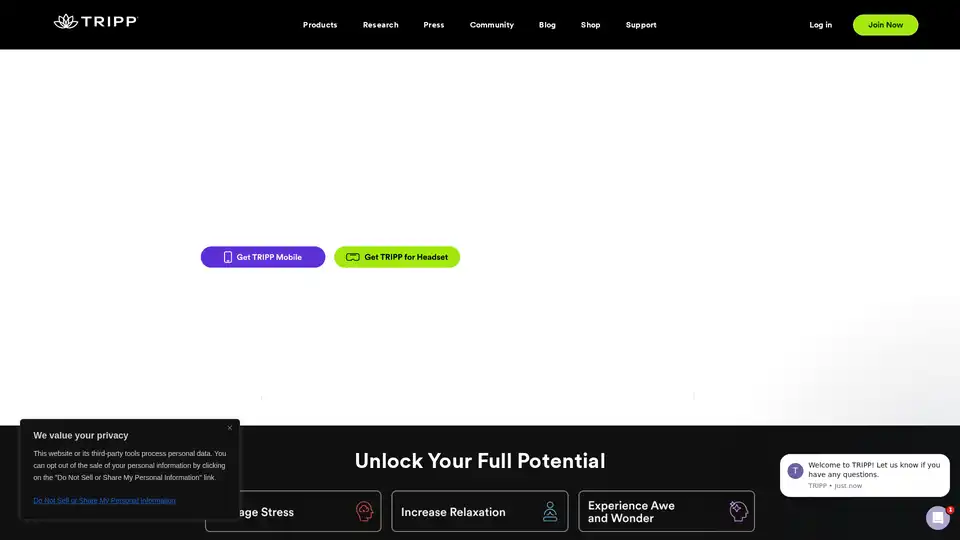960x540 pixels.
Task: Click the head icon on Manage Stress card
Action: pos(364,512)
